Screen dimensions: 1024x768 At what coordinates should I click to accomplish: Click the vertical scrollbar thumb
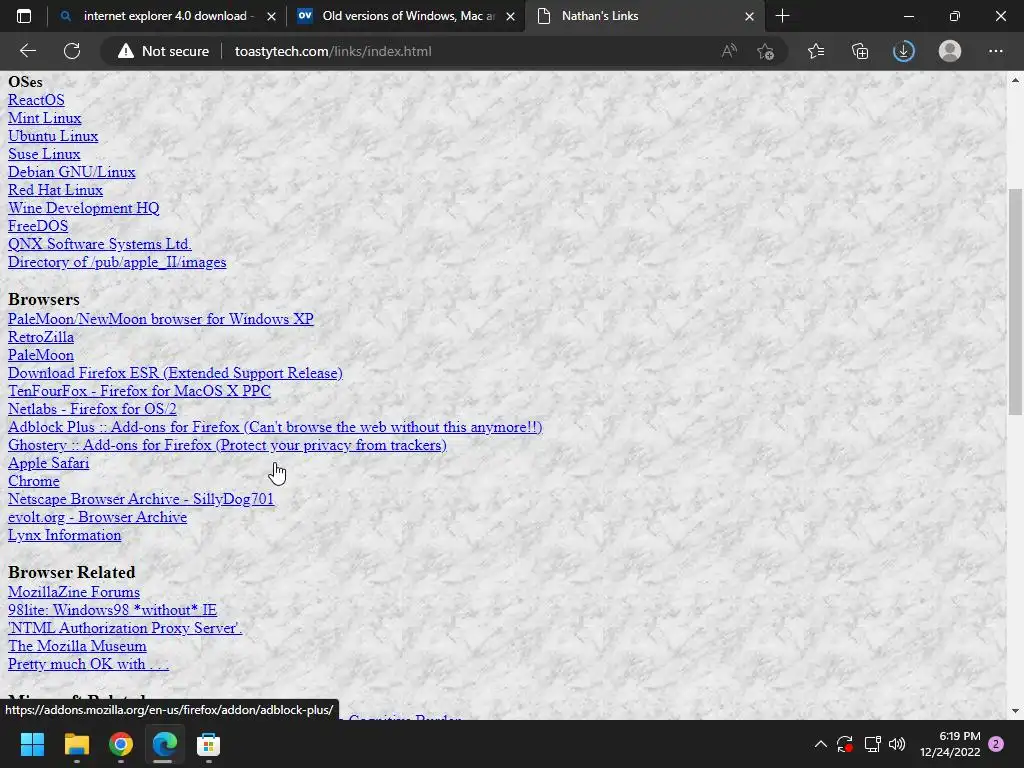[1015, 300]
